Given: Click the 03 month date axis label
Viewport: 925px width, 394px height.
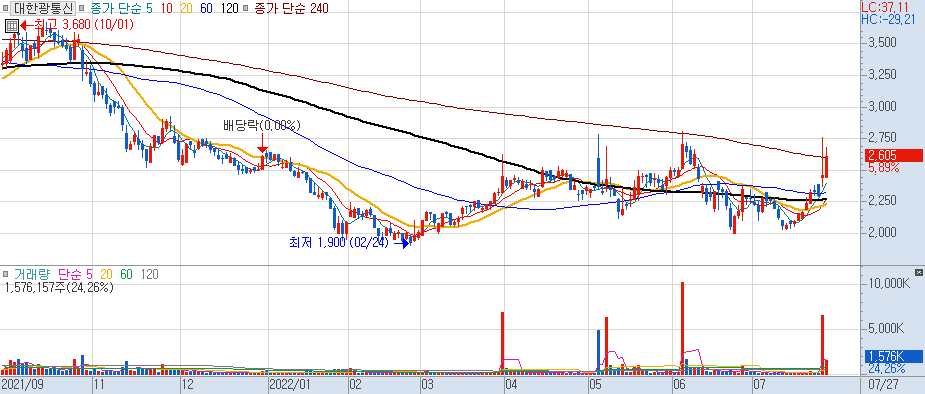Looking at the screenshot, I should click(427, 384).
